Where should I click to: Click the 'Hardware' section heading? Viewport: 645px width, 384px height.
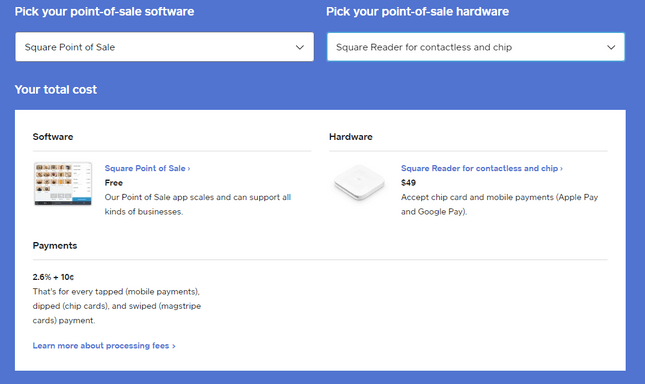click(350, 137)
